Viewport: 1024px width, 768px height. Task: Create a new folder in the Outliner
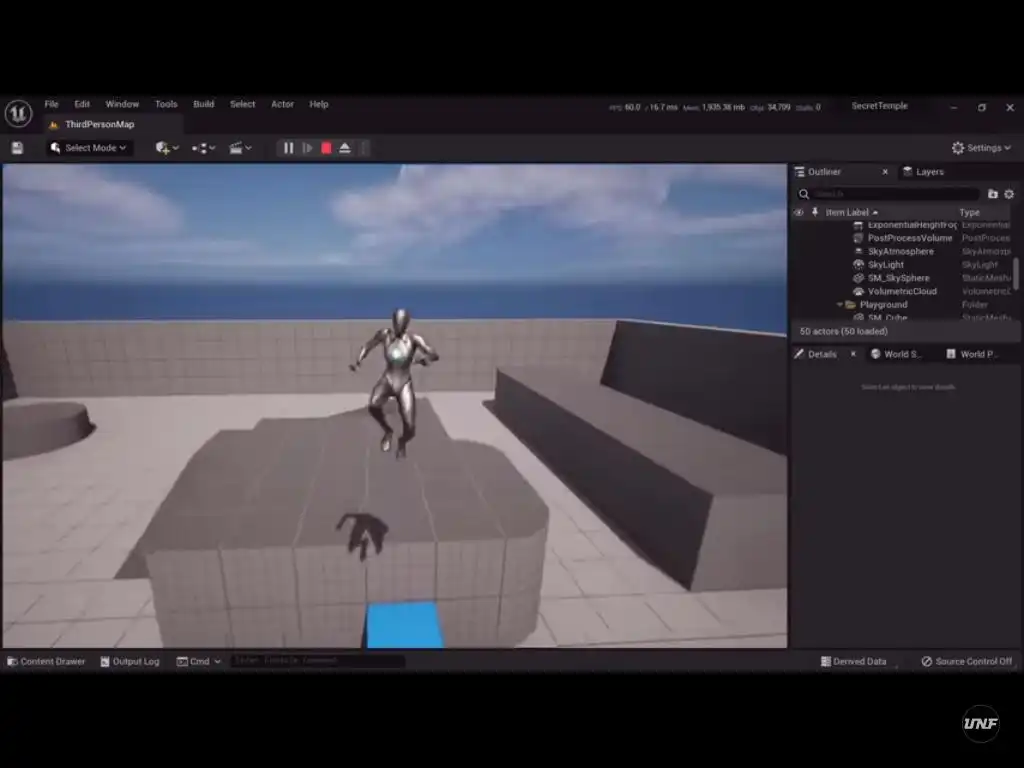[x=993, y=194]
